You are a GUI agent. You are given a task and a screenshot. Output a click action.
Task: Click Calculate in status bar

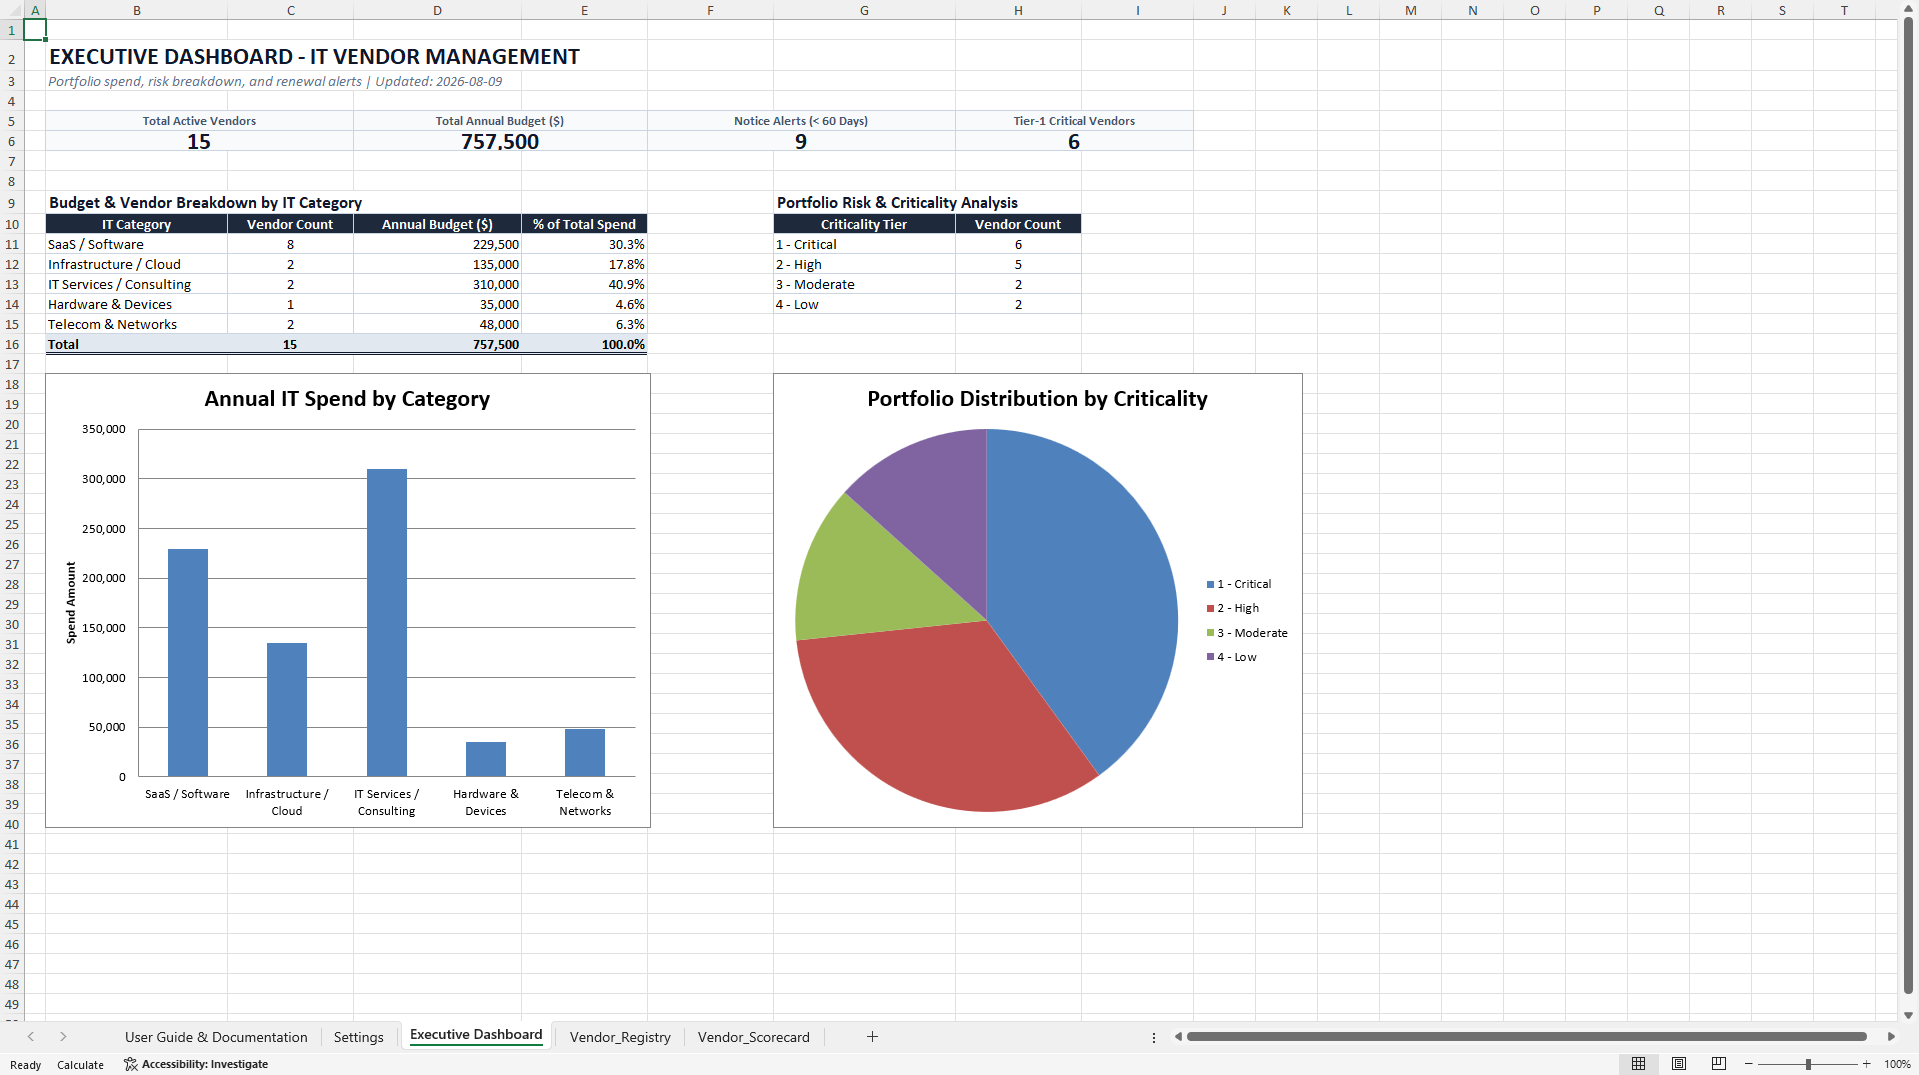(80, 1065)
